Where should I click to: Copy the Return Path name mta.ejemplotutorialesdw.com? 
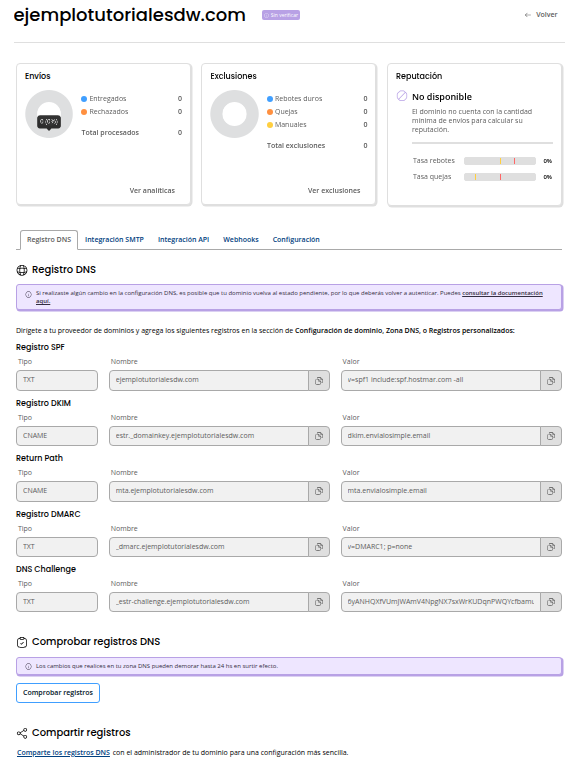(x=319, y=491)
